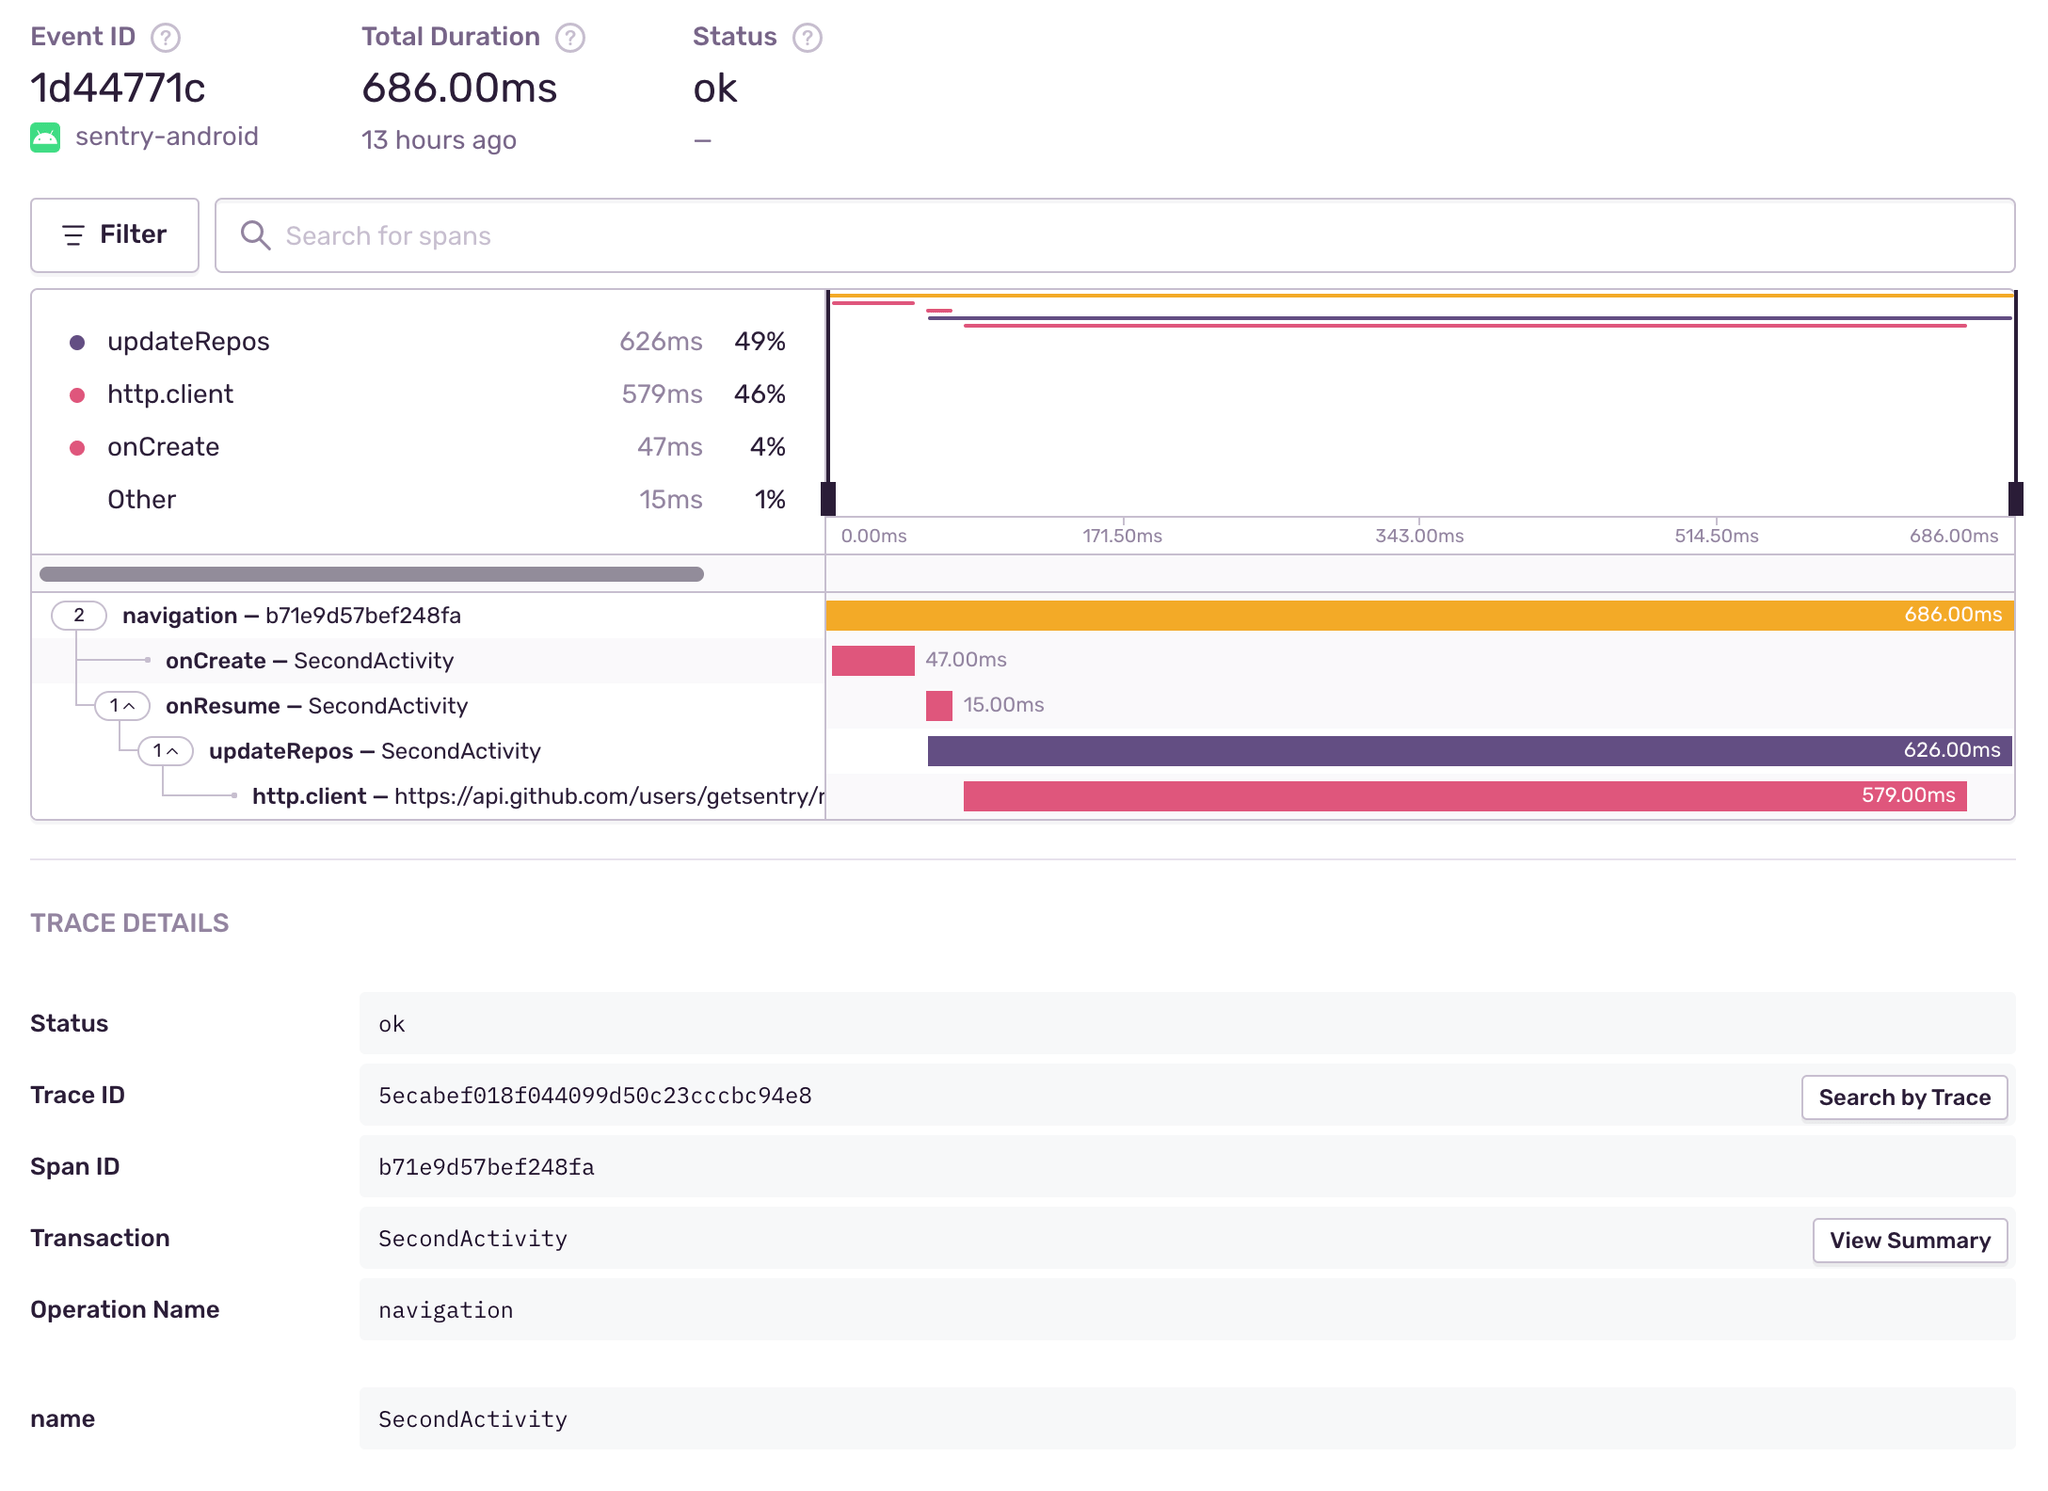Click the Total Duration help icon

(x=570, y=38)
